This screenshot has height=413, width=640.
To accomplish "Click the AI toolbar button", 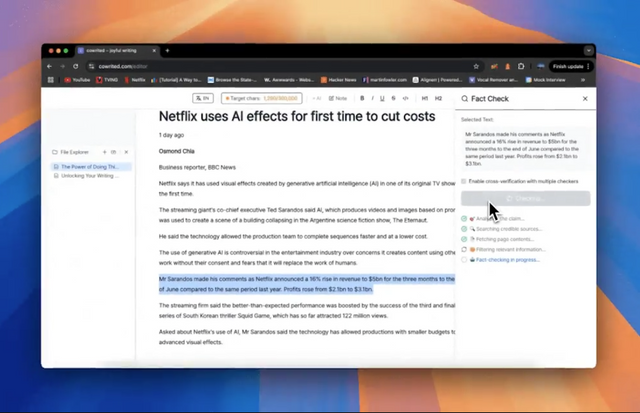I will click(317, 98).
